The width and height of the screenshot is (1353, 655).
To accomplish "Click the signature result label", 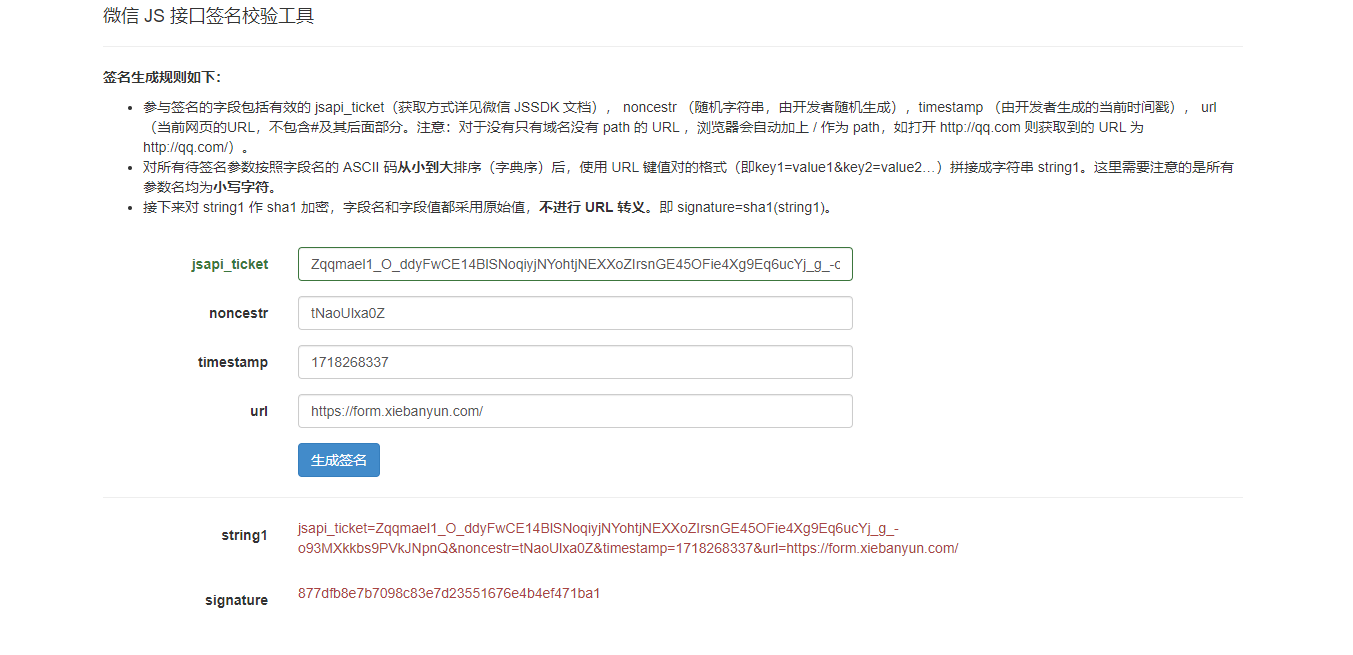I will [237, 600].
